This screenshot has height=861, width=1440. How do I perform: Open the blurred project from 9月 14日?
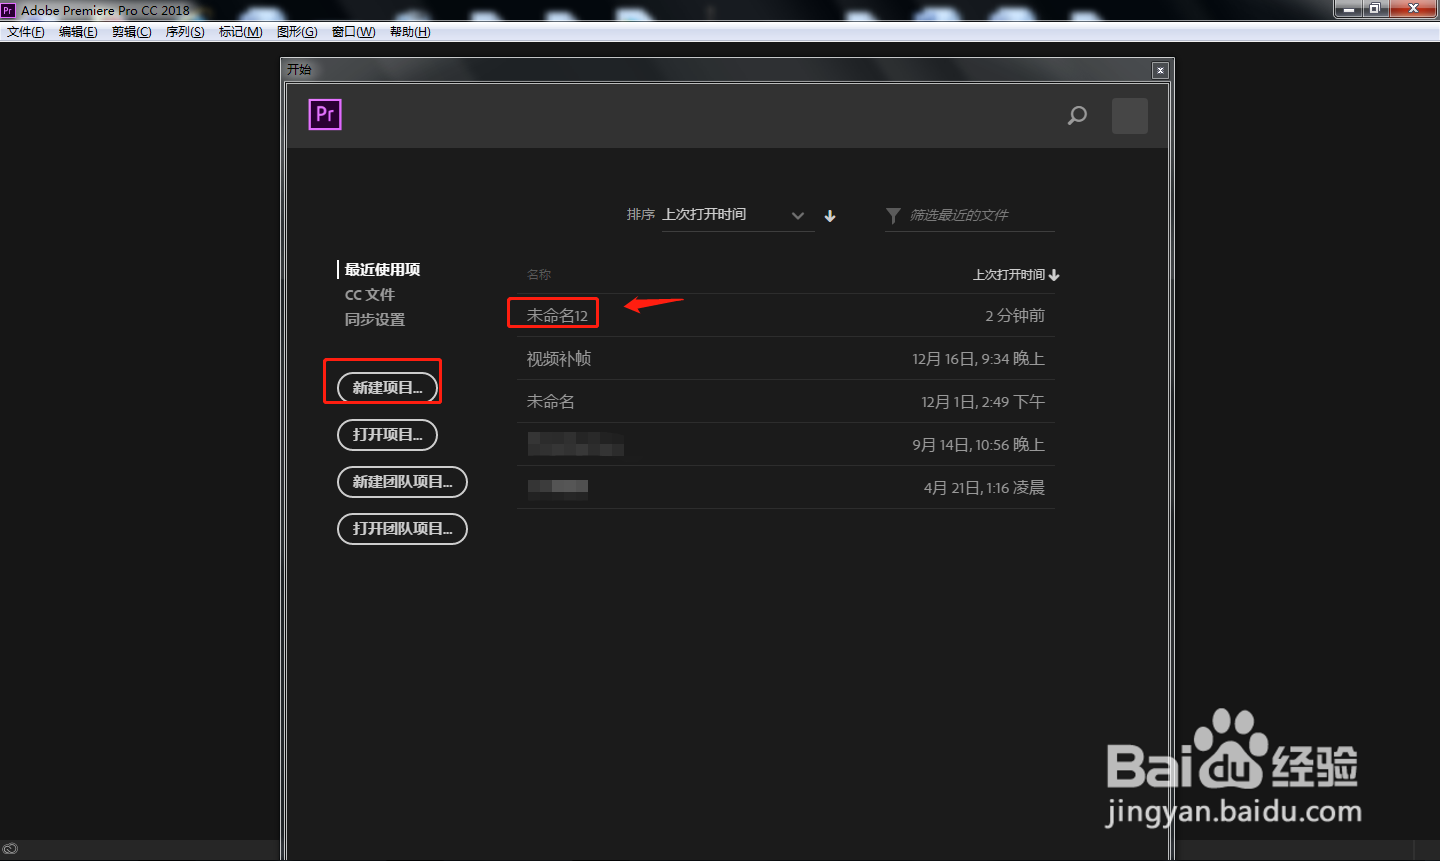pyautogui.click(x=786, y=444)
